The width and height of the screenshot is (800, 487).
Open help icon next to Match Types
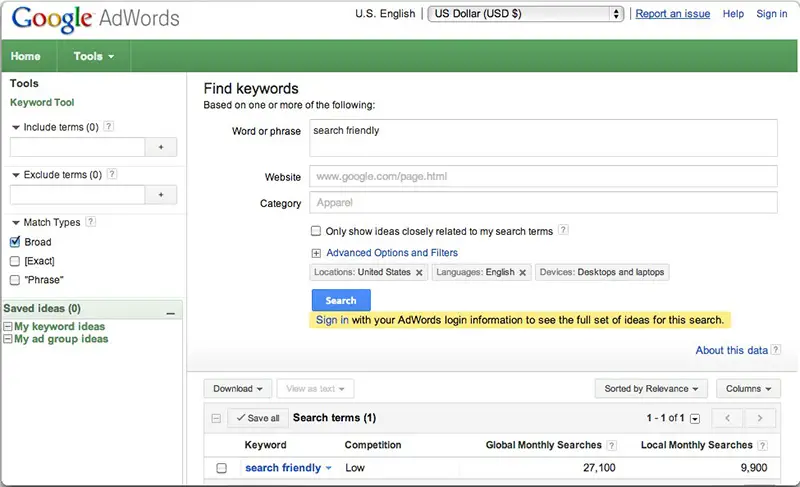[91, 222]
